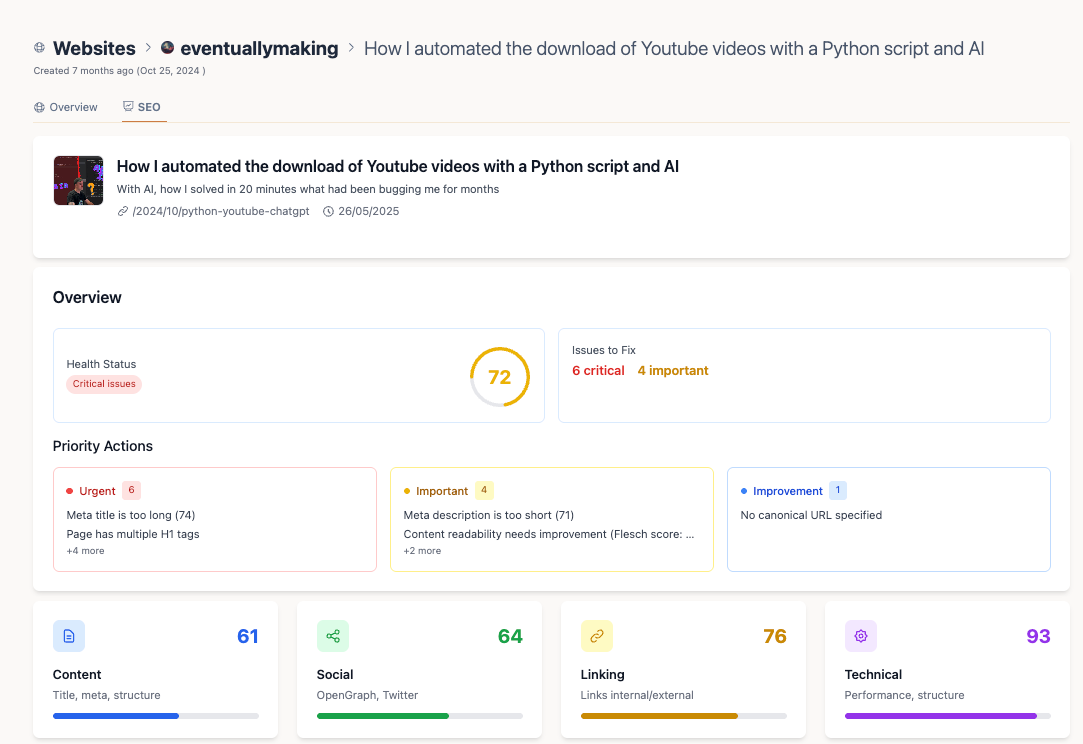Click the '6 critical' issues count

(598, 371)
